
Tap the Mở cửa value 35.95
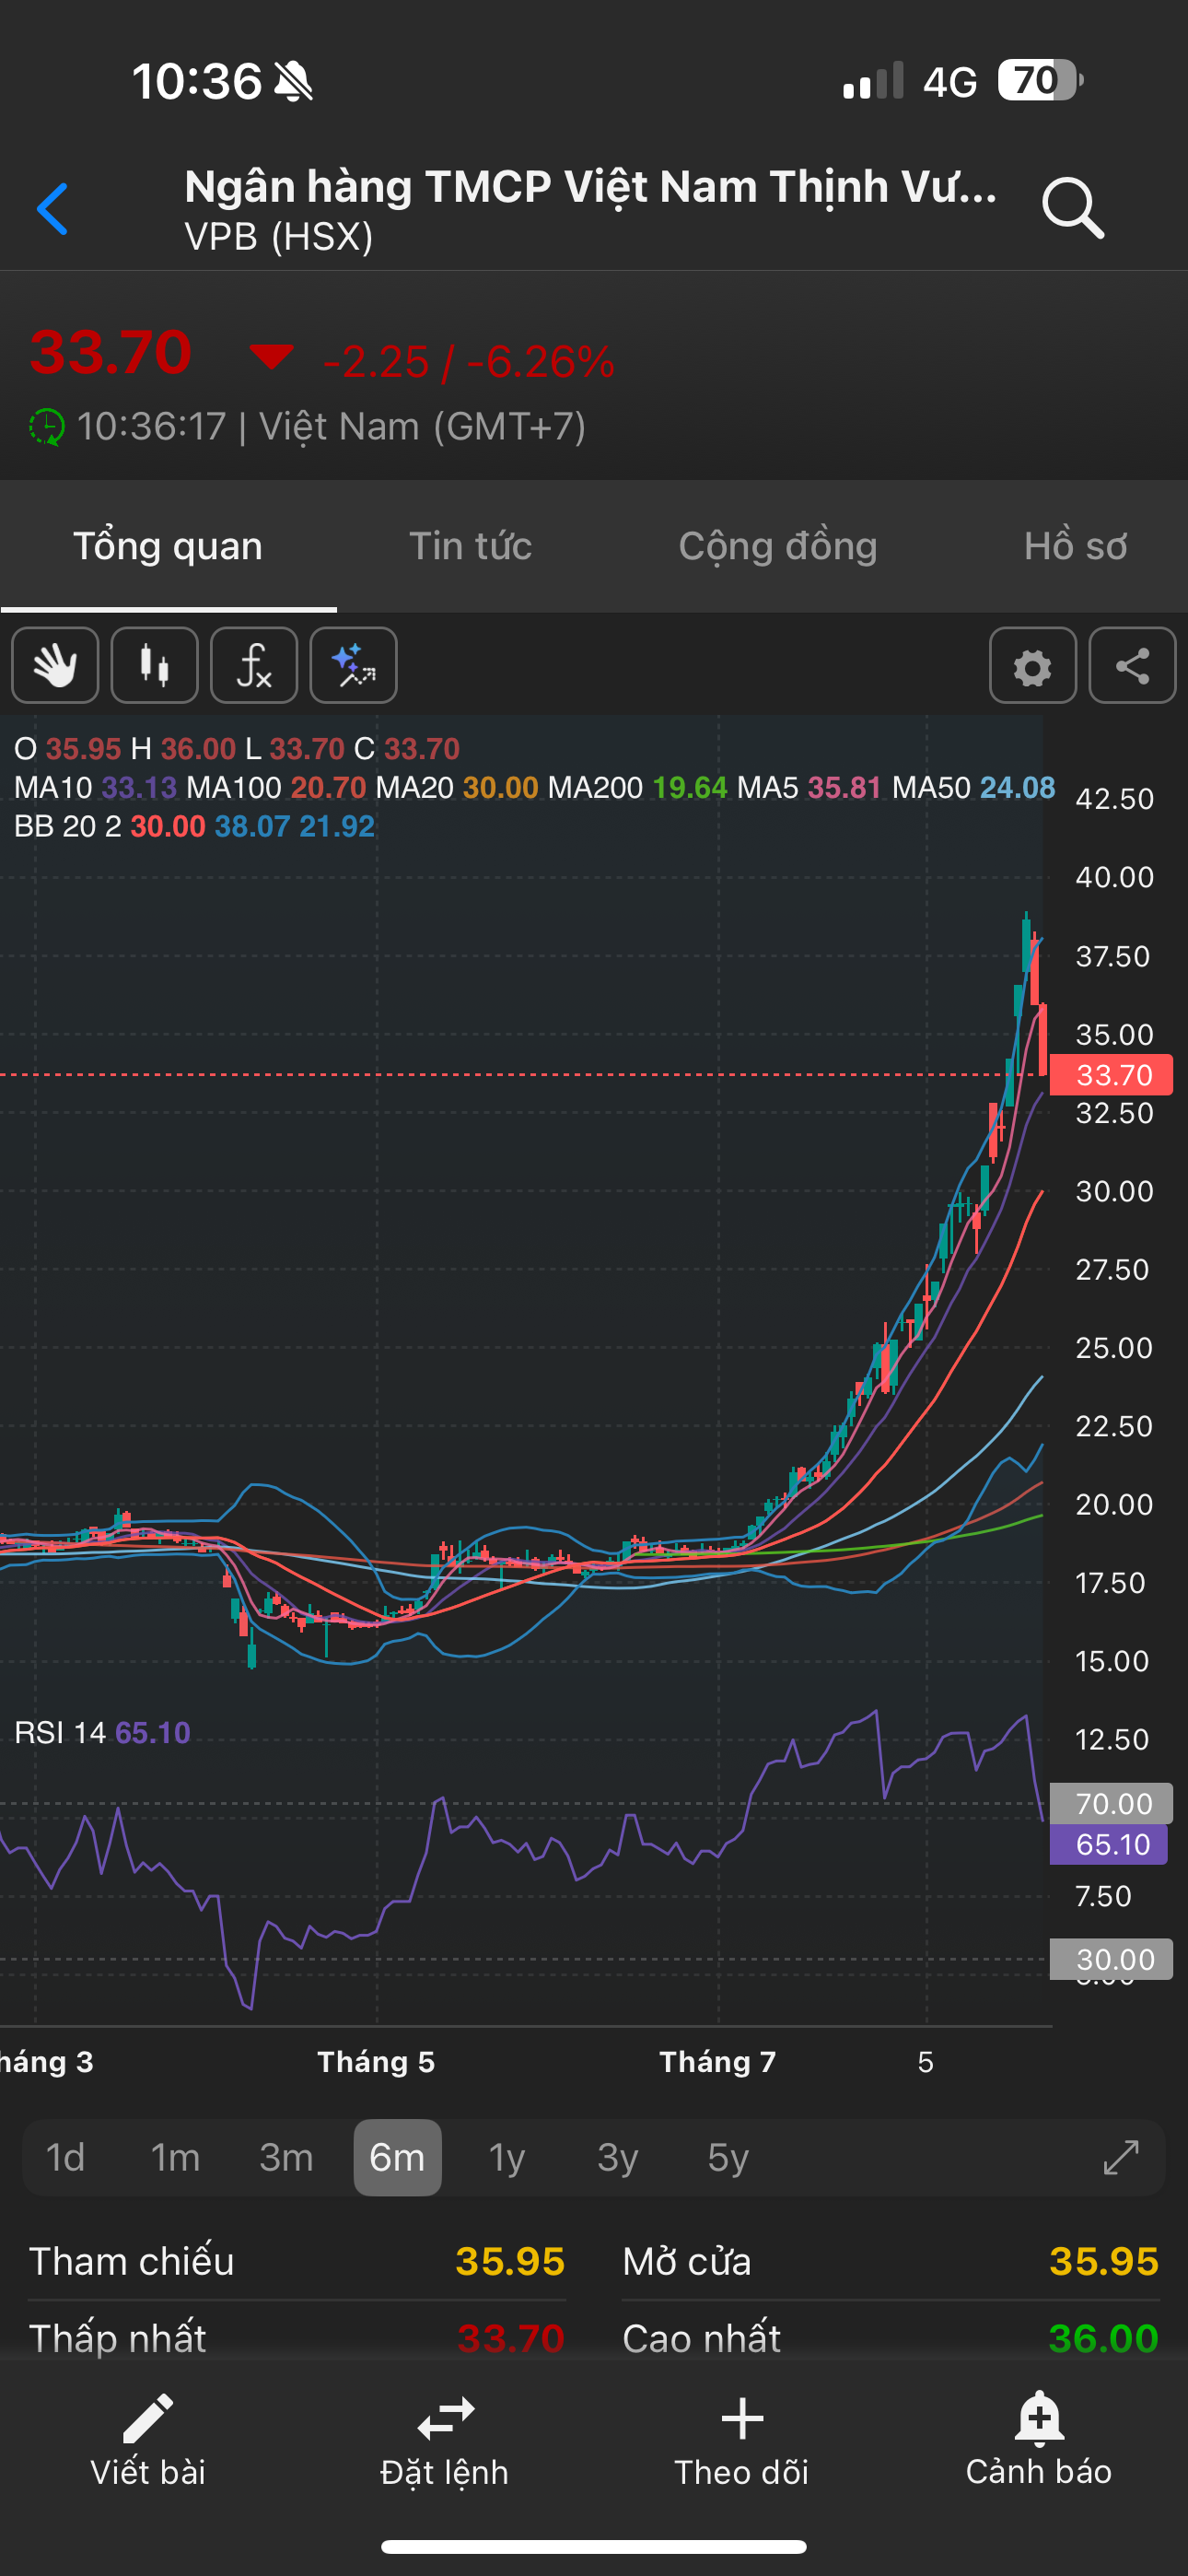(1104, 2262)
